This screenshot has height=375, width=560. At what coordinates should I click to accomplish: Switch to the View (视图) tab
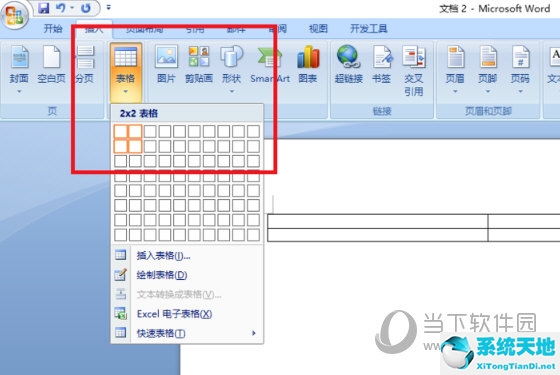(x=318, y=29)
